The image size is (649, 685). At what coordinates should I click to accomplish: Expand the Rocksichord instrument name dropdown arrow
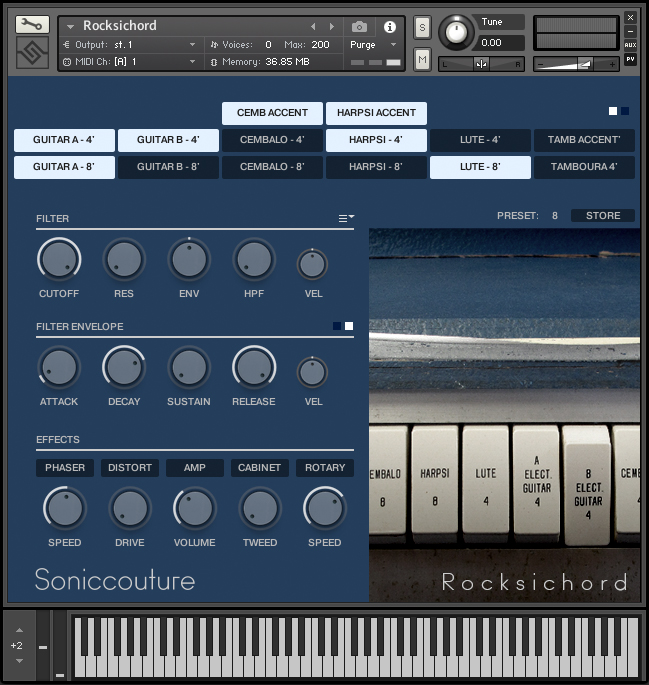pos(70,27)
